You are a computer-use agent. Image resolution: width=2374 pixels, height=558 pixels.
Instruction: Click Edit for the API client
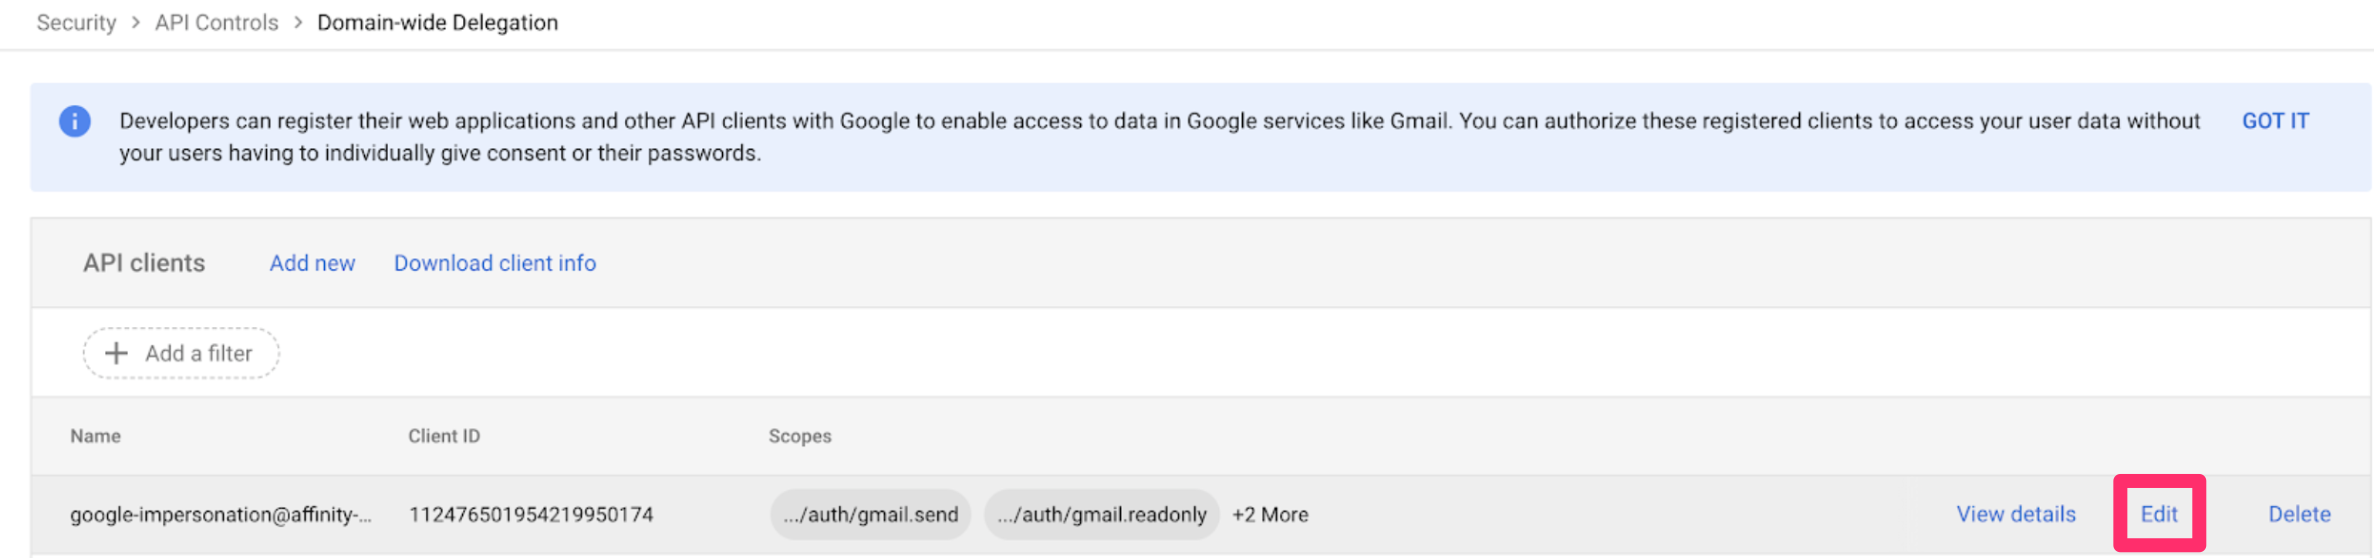2158,514
